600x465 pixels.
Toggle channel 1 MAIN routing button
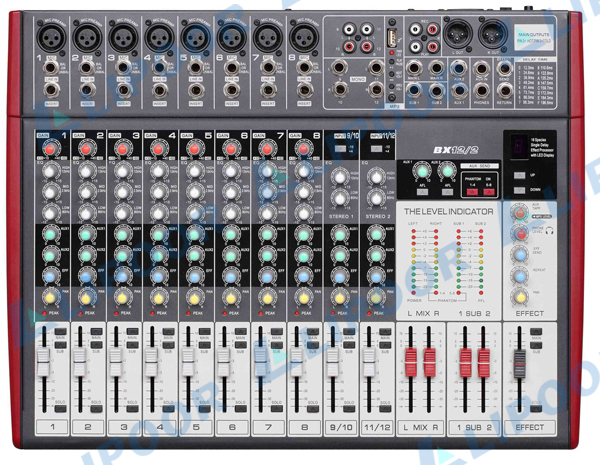coord(60,331)
